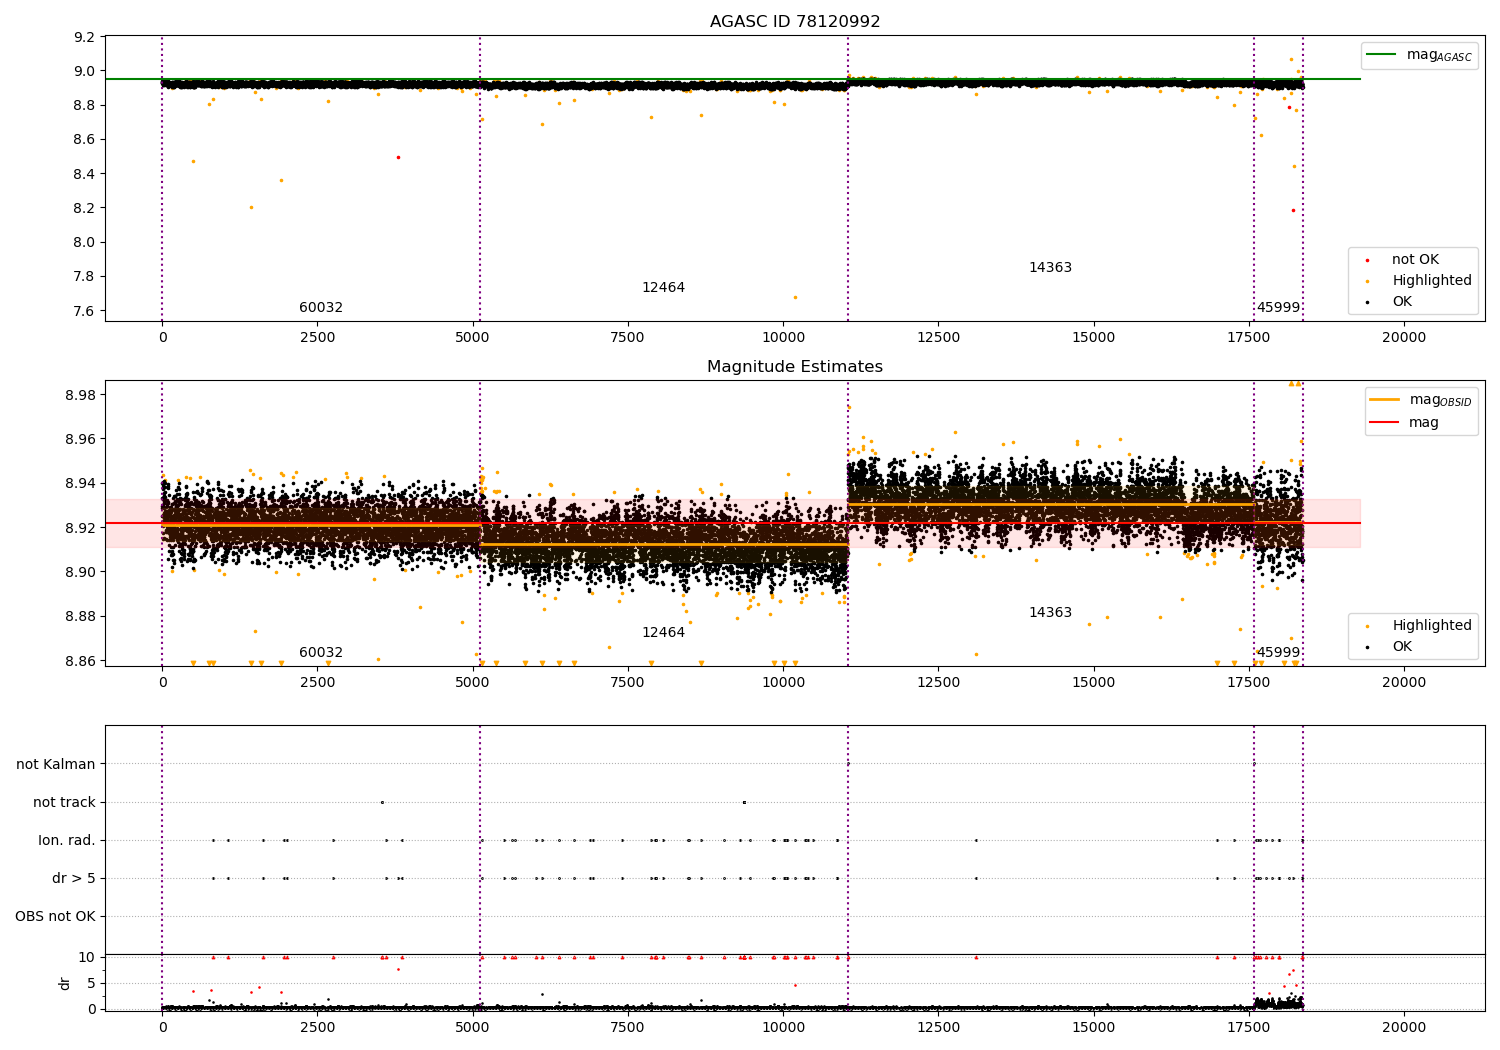Click OBSID label 45999 in Magnitude Estimates plot
1500x1050 pixels.
pos(1278,653)
